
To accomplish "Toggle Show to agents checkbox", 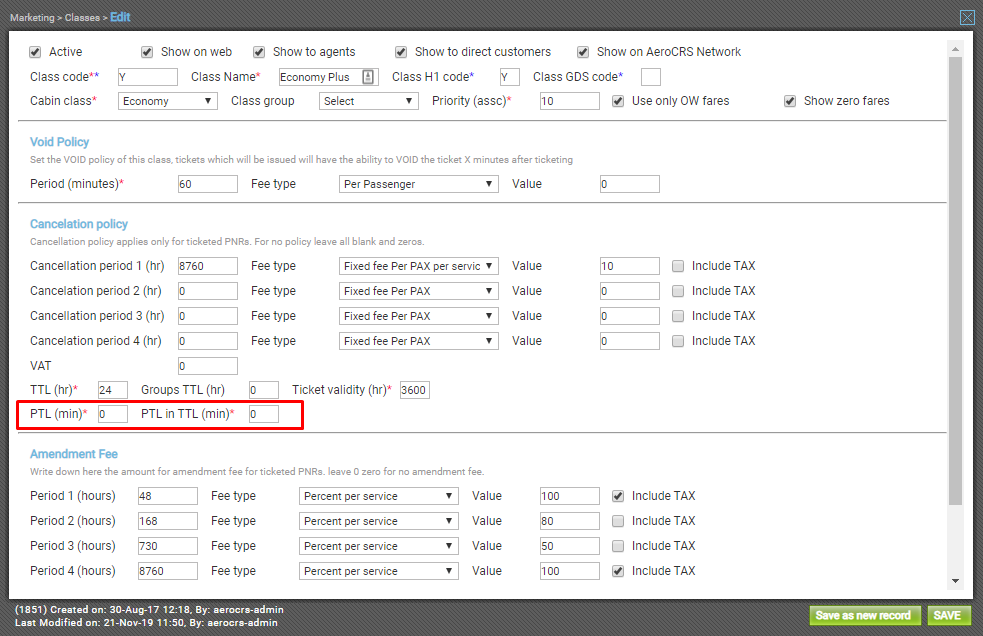I will (258, 52).
